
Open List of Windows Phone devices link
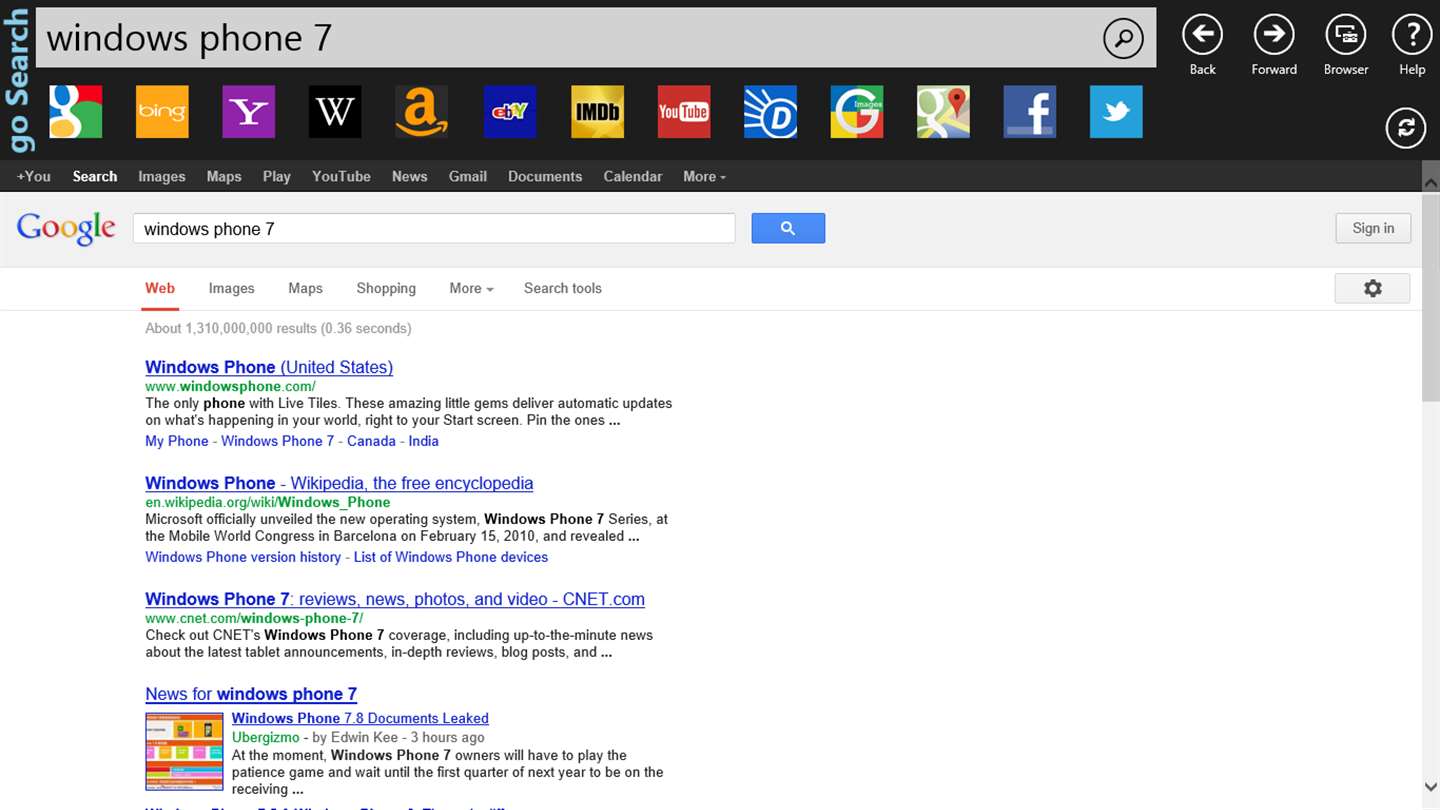pyautogui.click(x=451, y=557)
